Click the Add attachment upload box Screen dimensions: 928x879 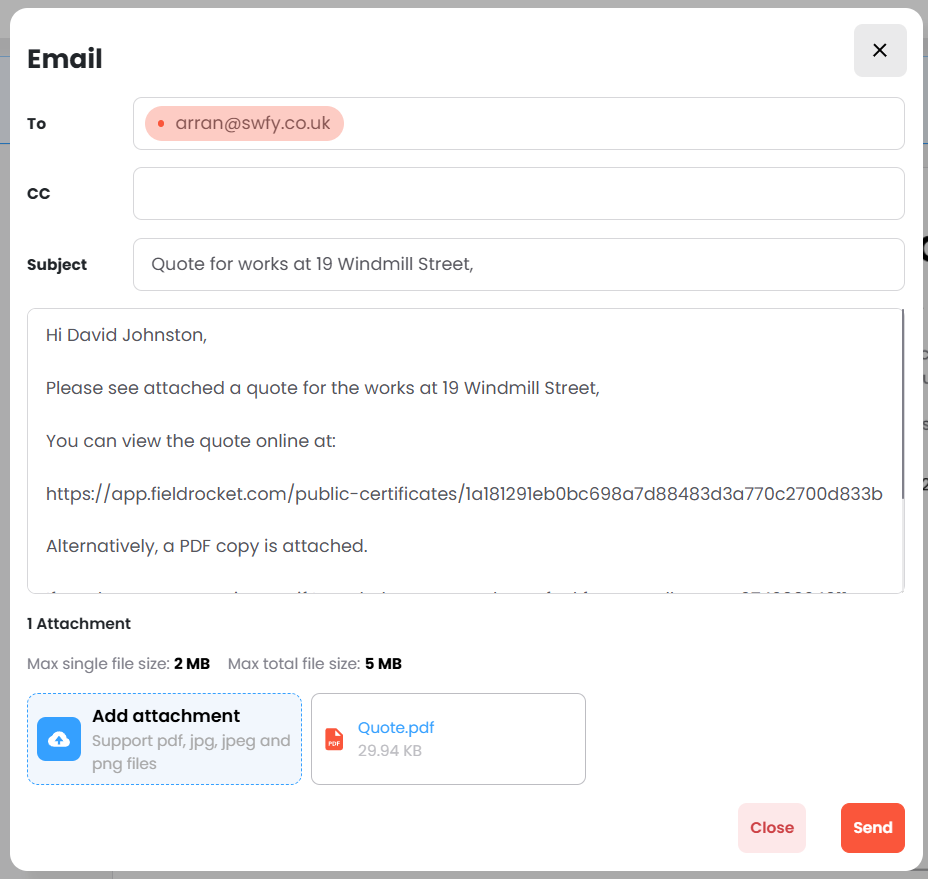pyautogui.click(x=165, y=739)
